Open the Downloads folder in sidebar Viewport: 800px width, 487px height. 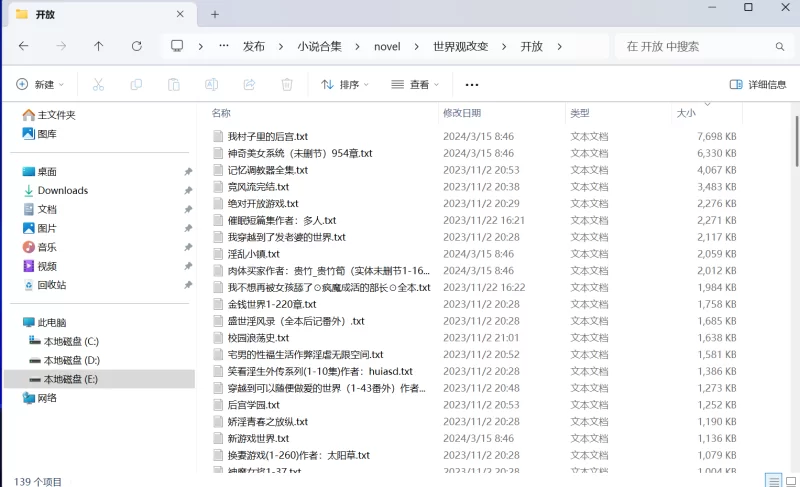(56, 191)
